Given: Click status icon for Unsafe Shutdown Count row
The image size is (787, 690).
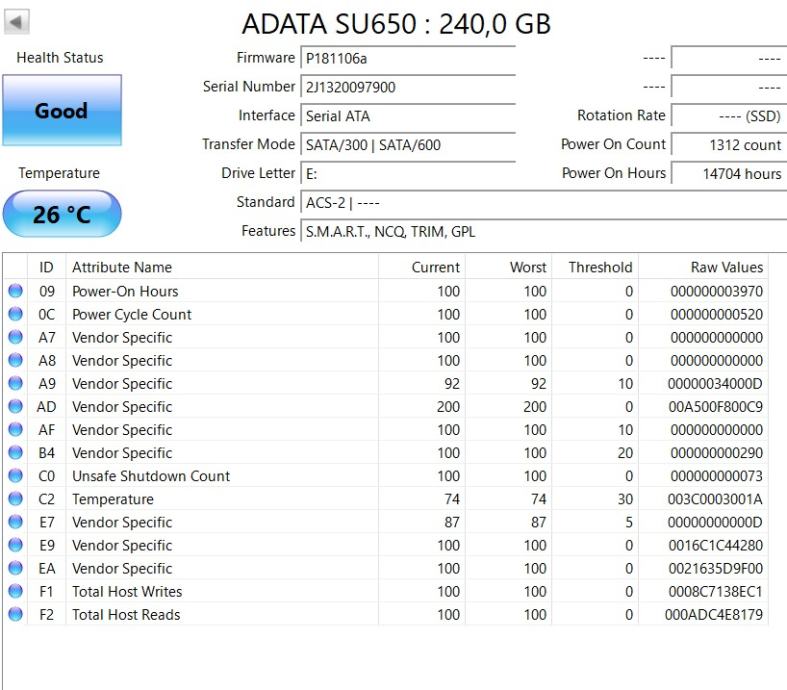Looking at the screenshot, I should 16,475.
